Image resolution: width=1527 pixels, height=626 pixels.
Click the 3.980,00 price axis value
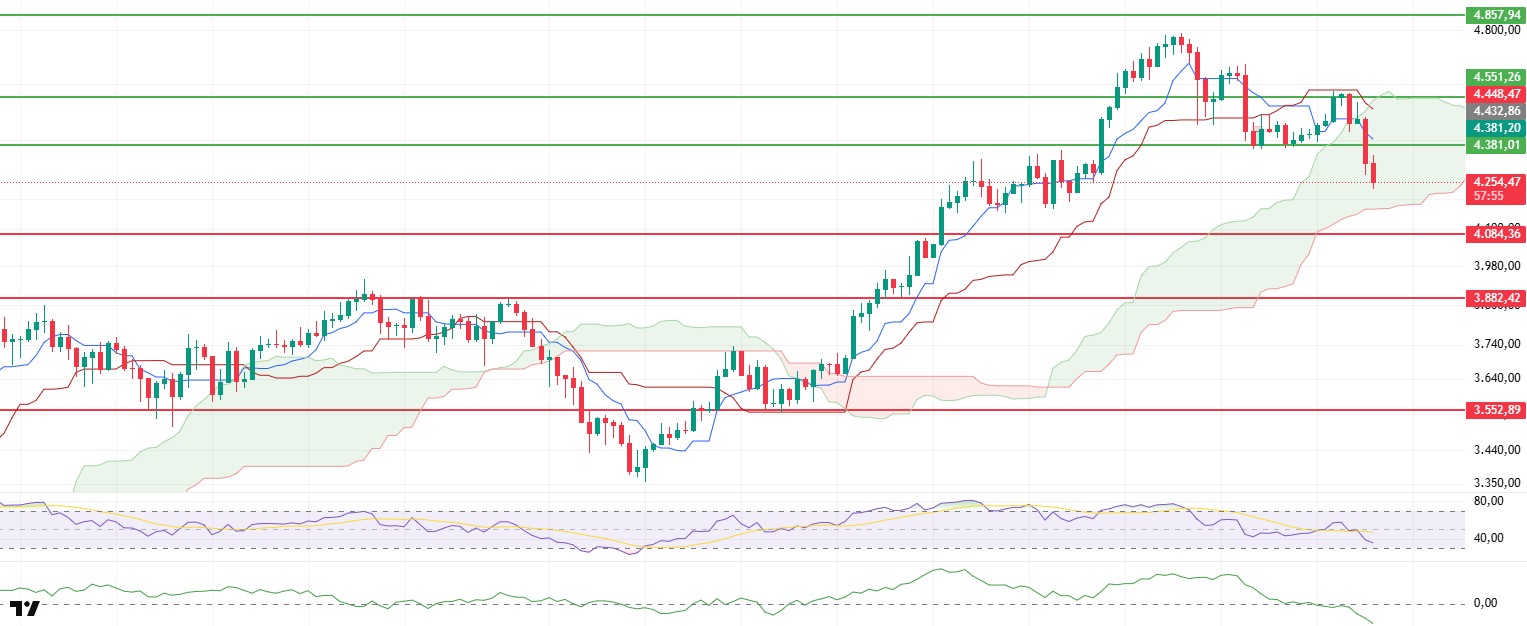tap(1497, 266)
